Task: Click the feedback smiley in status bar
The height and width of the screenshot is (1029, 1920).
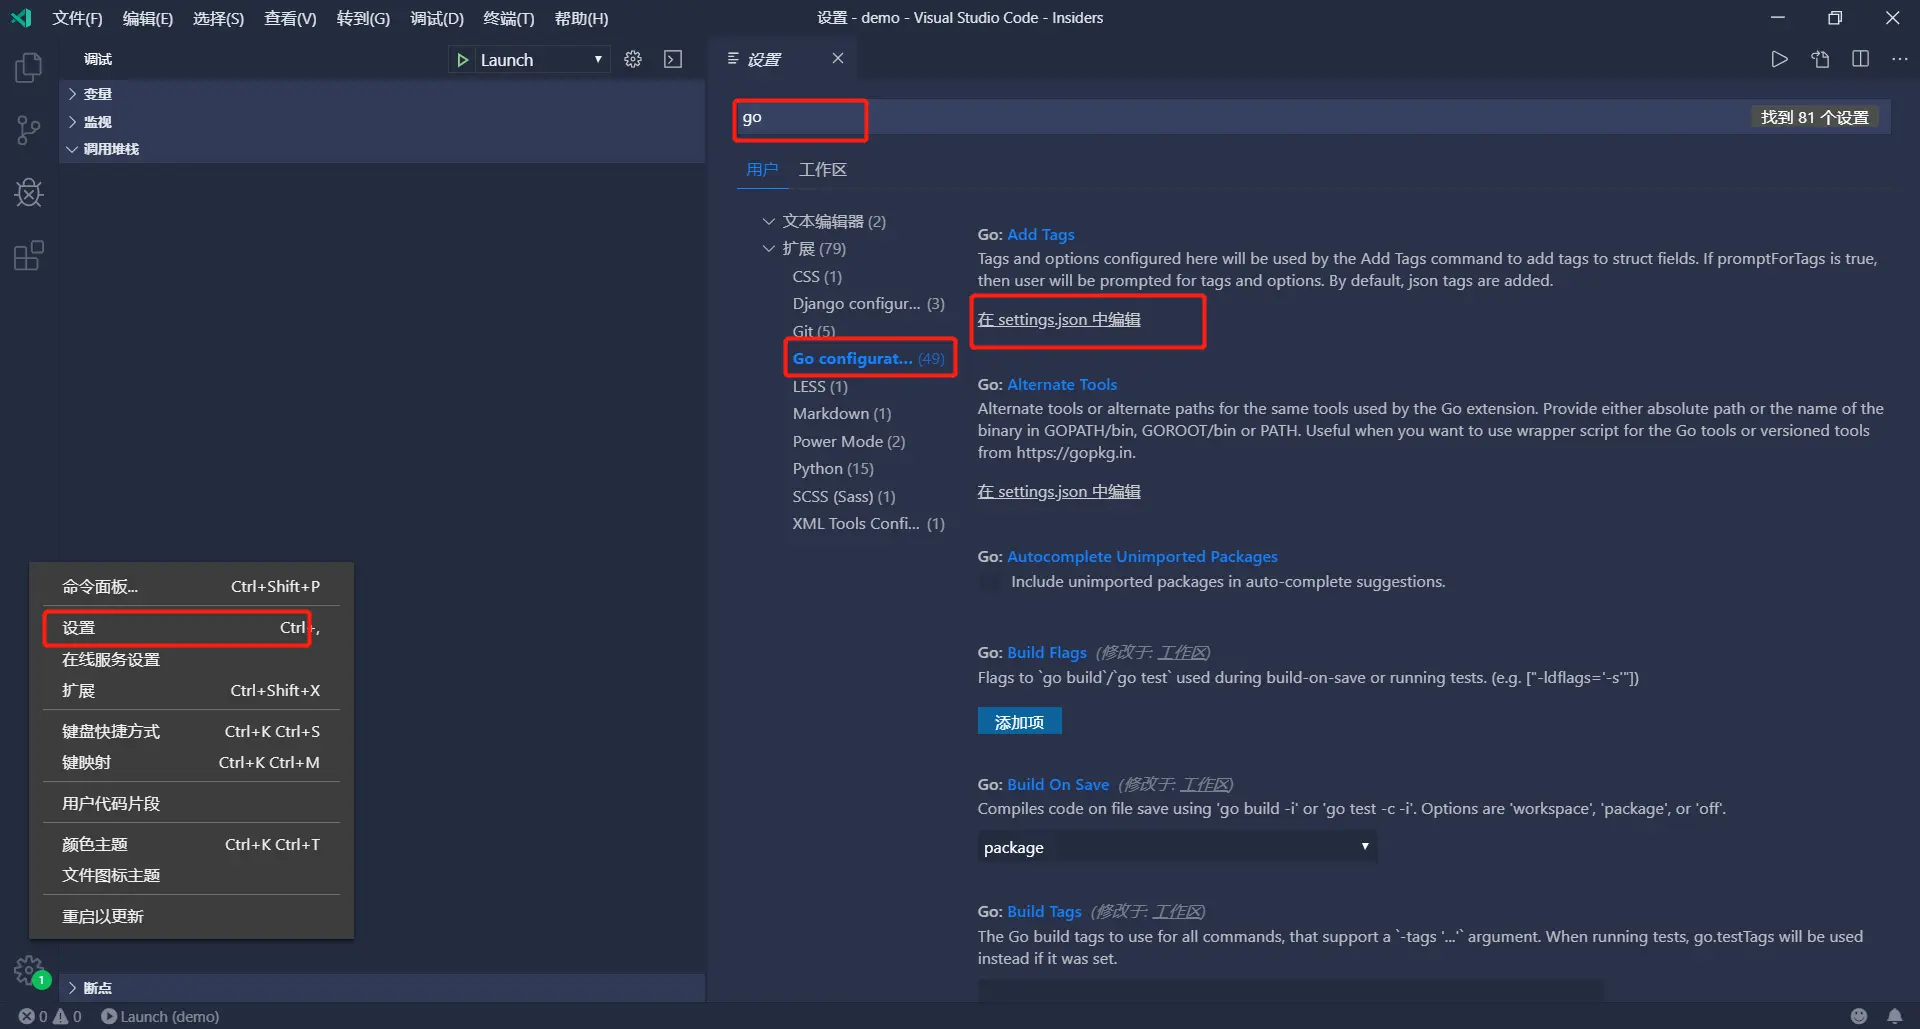Action: [x=1859, y=1016]
